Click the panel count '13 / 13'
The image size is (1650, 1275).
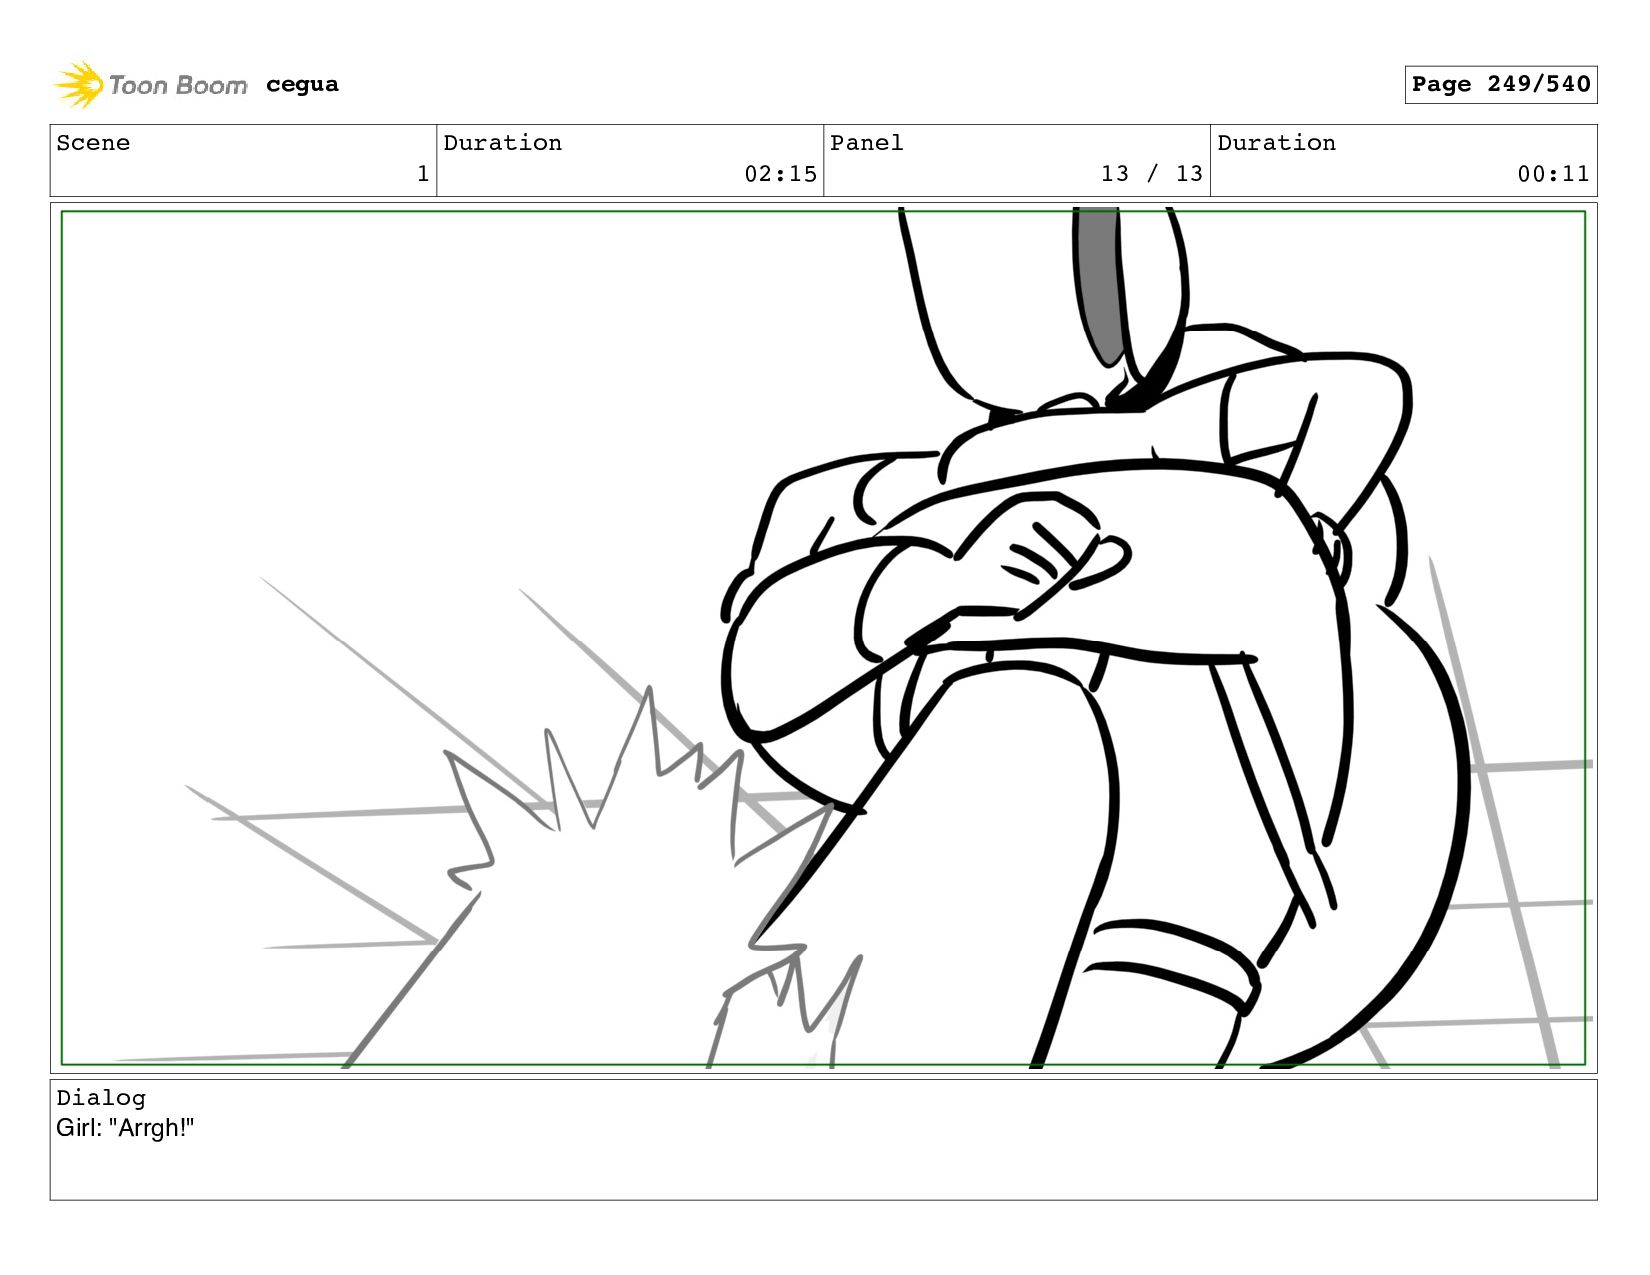[x=1152, y=174]
